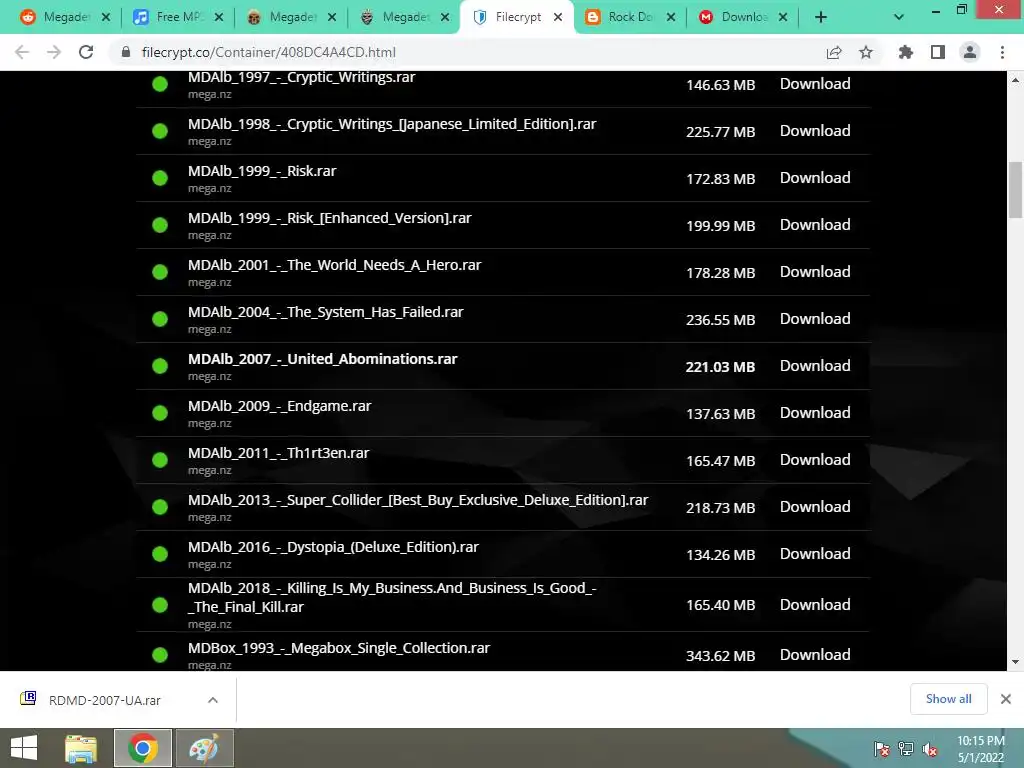Open the taskbar clock showing 10:15 PM

click(x=981, y=749)
